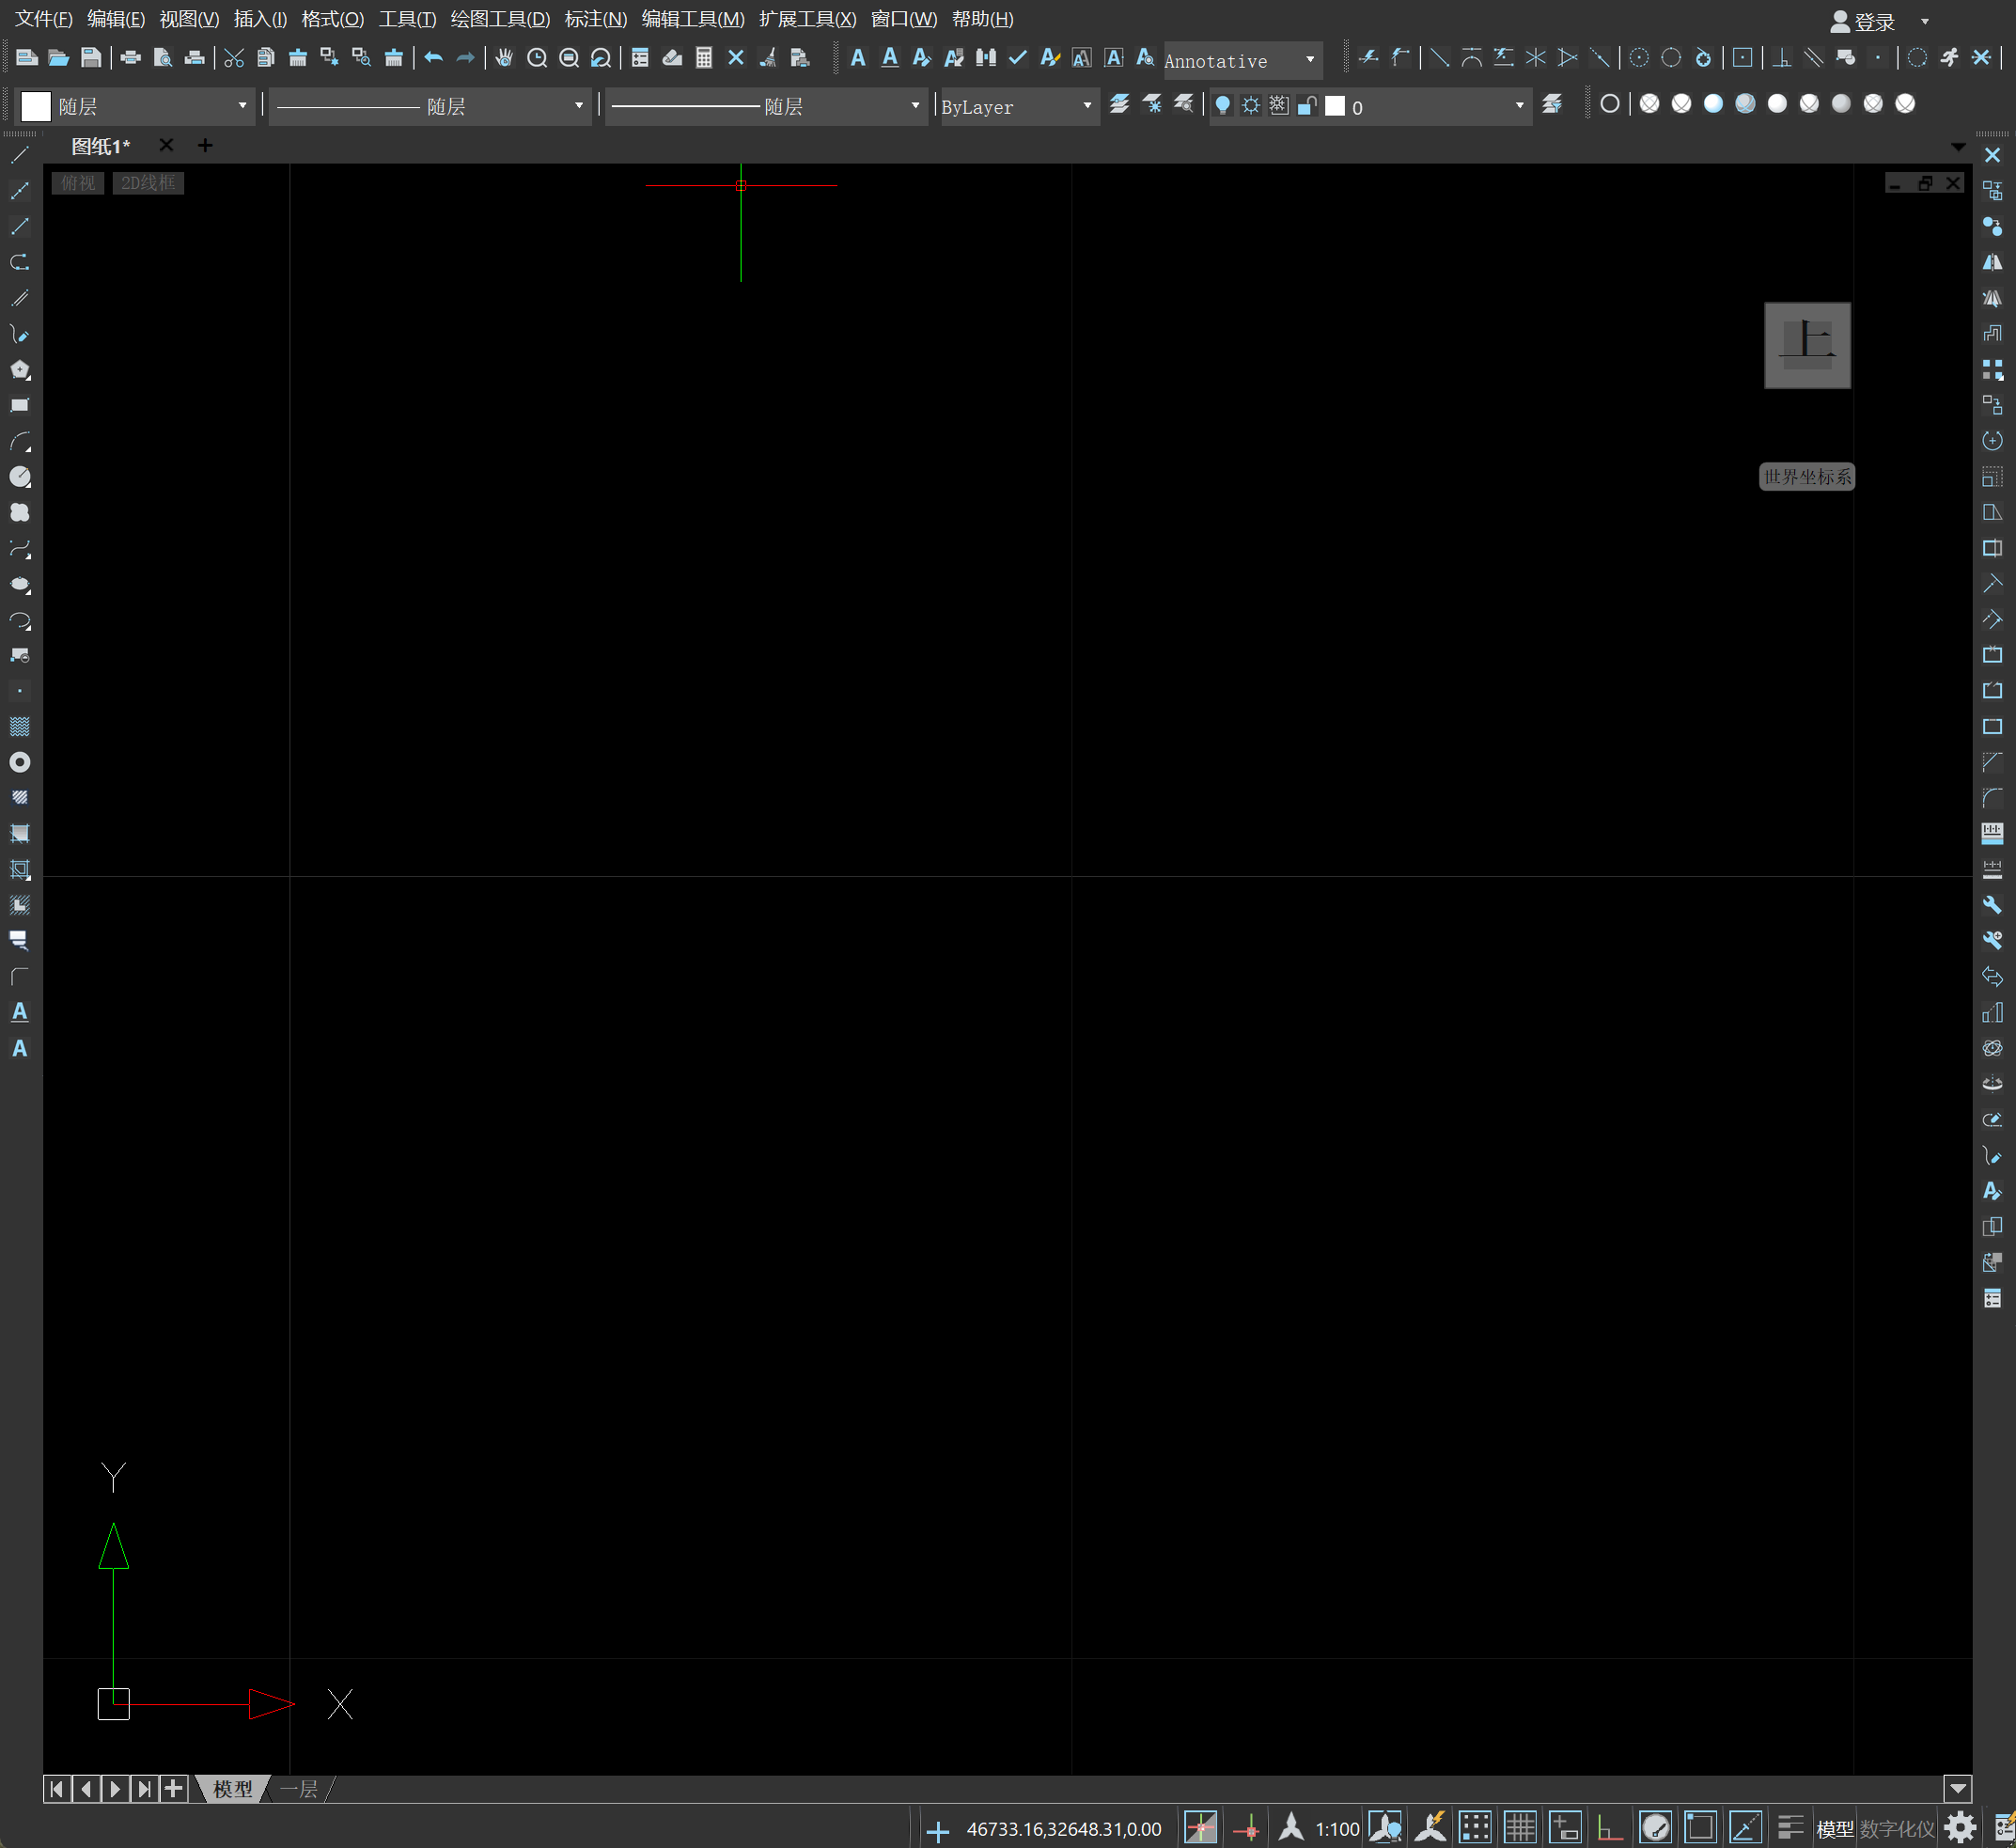Viewport: 2016px width, 1848px height.
Task: Expand the layer 0 dropdown list
Action: point(1519,106)
